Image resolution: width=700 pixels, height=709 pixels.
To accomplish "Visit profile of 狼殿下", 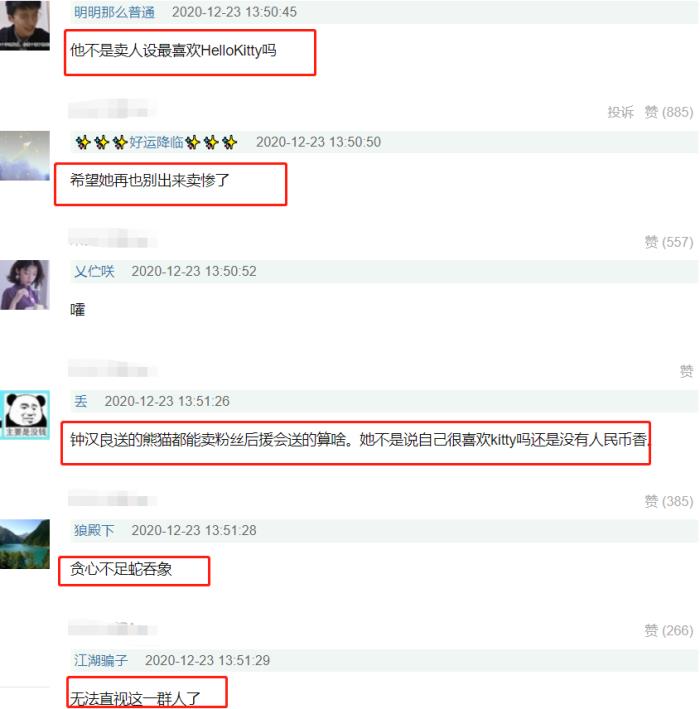I will [94, 530].
